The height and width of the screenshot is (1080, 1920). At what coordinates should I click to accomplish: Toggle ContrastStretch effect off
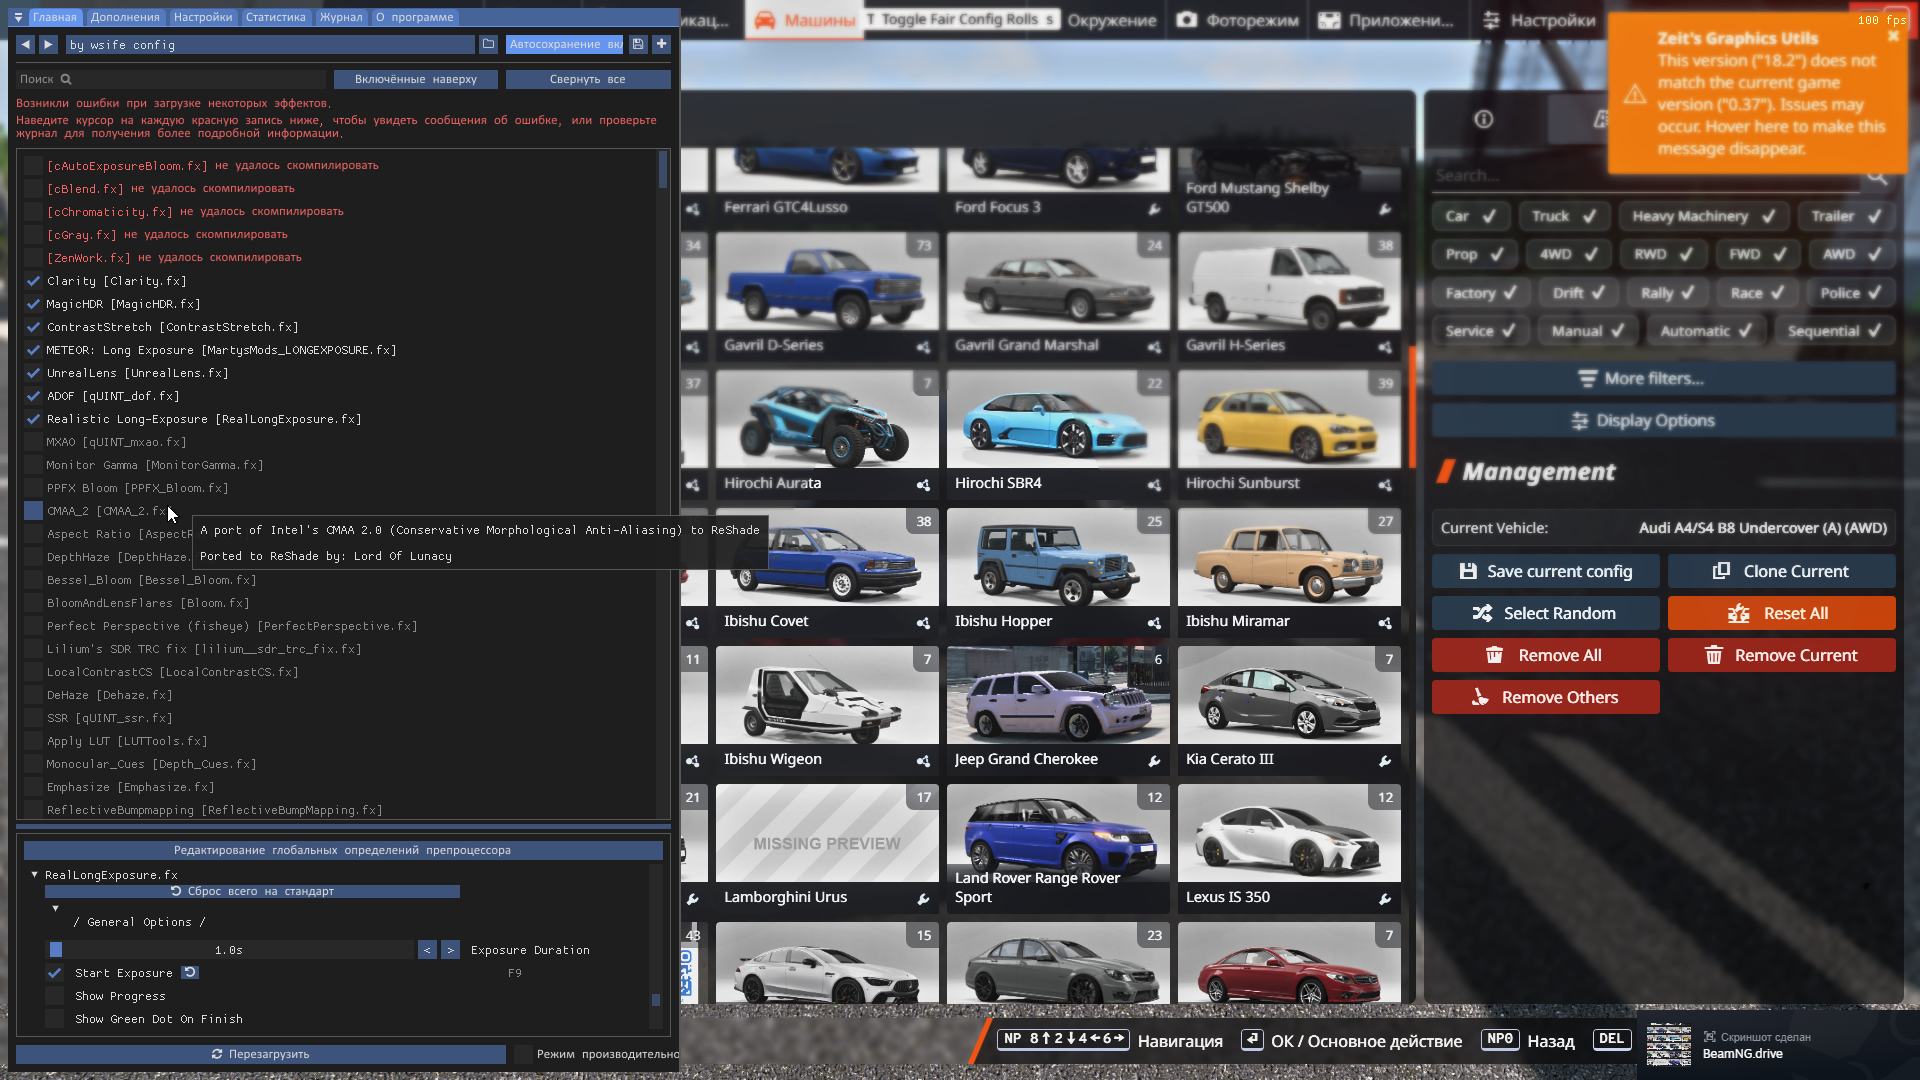tap(33, 327)
